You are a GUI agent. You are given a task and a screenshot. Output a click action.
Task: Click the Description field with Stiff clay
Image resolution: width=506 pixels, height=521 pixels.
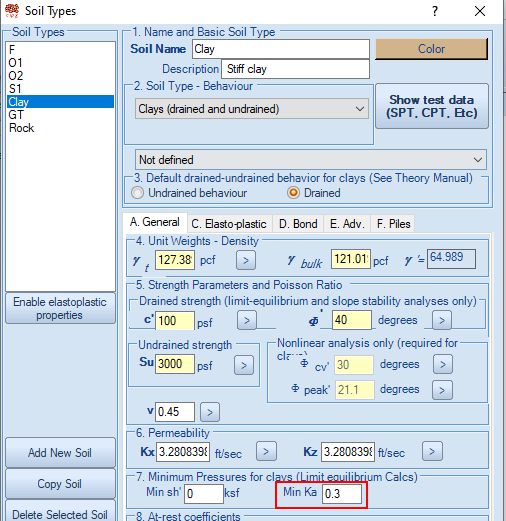tap(295, 69)
